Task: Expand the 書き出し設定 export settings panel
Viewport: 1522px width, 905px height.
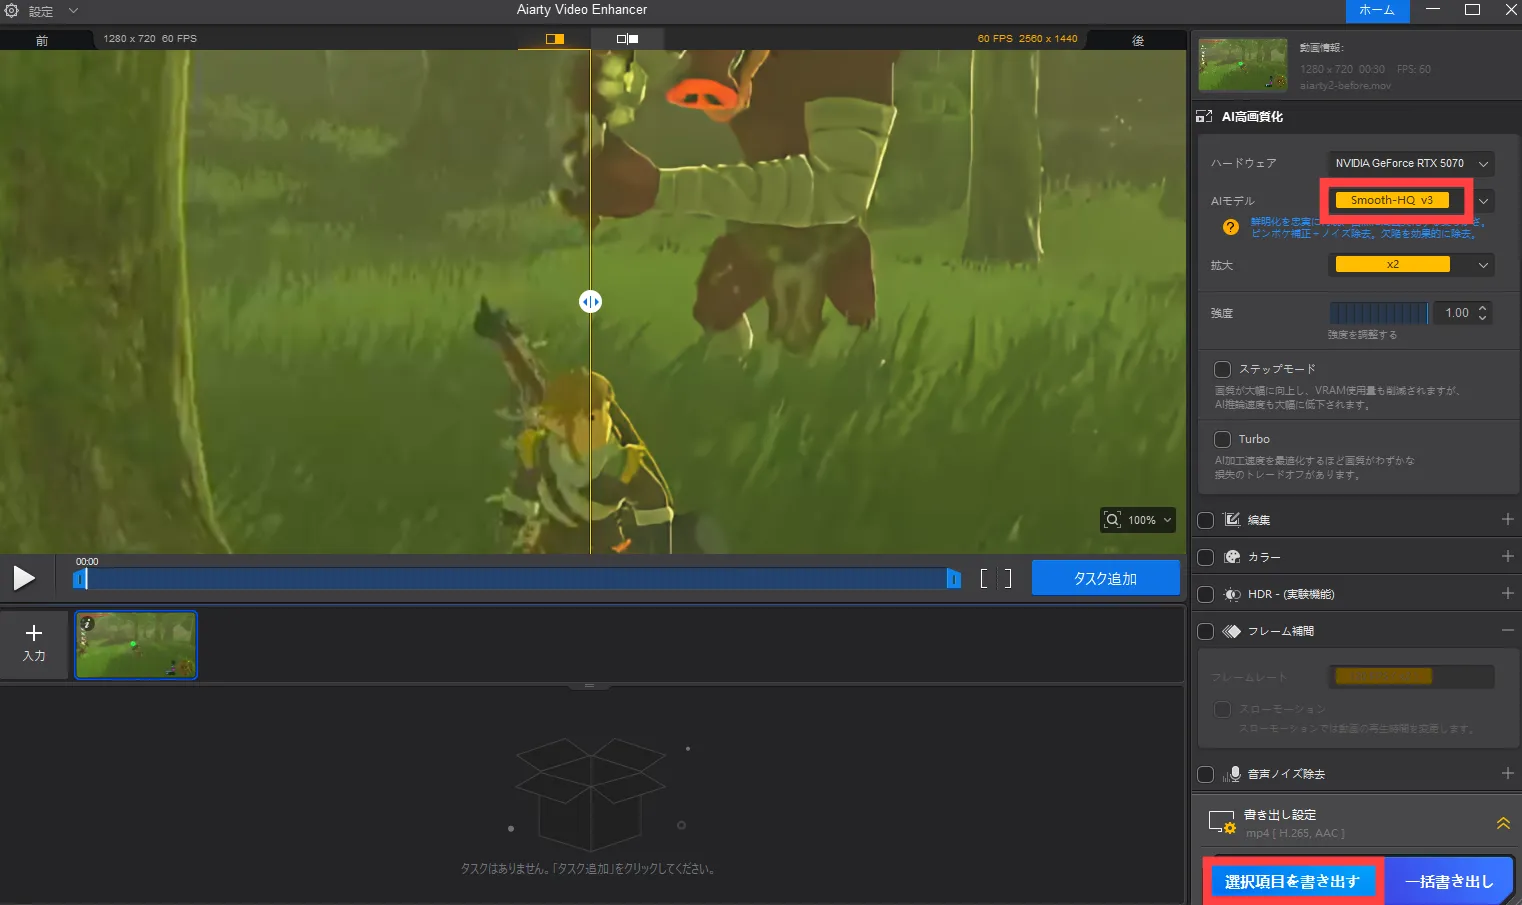Action: pyautogui.click(x=1502, y=823)
